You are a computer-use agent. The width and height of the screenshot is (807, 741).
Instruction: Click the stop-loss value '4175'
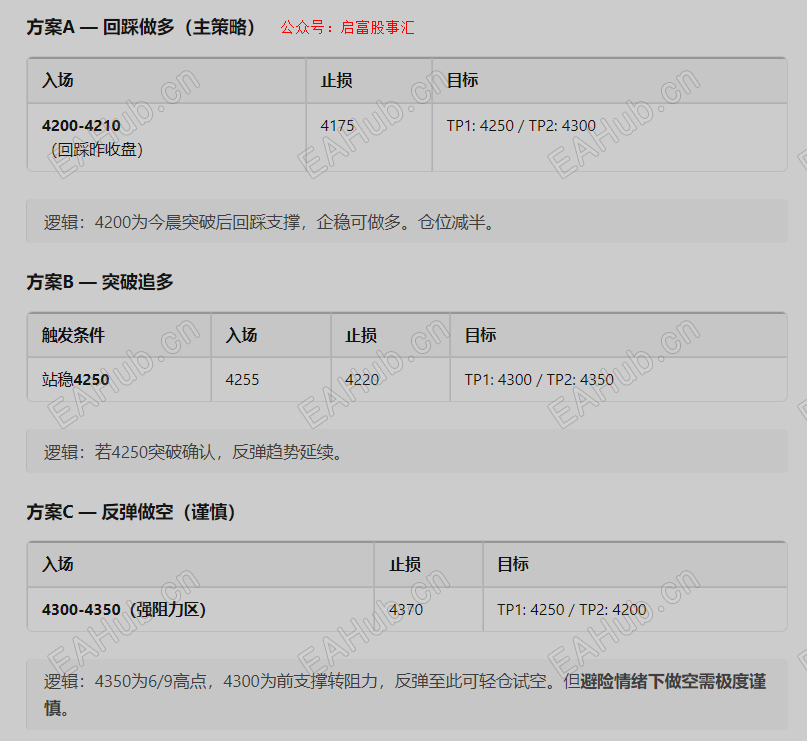(337, 126)
